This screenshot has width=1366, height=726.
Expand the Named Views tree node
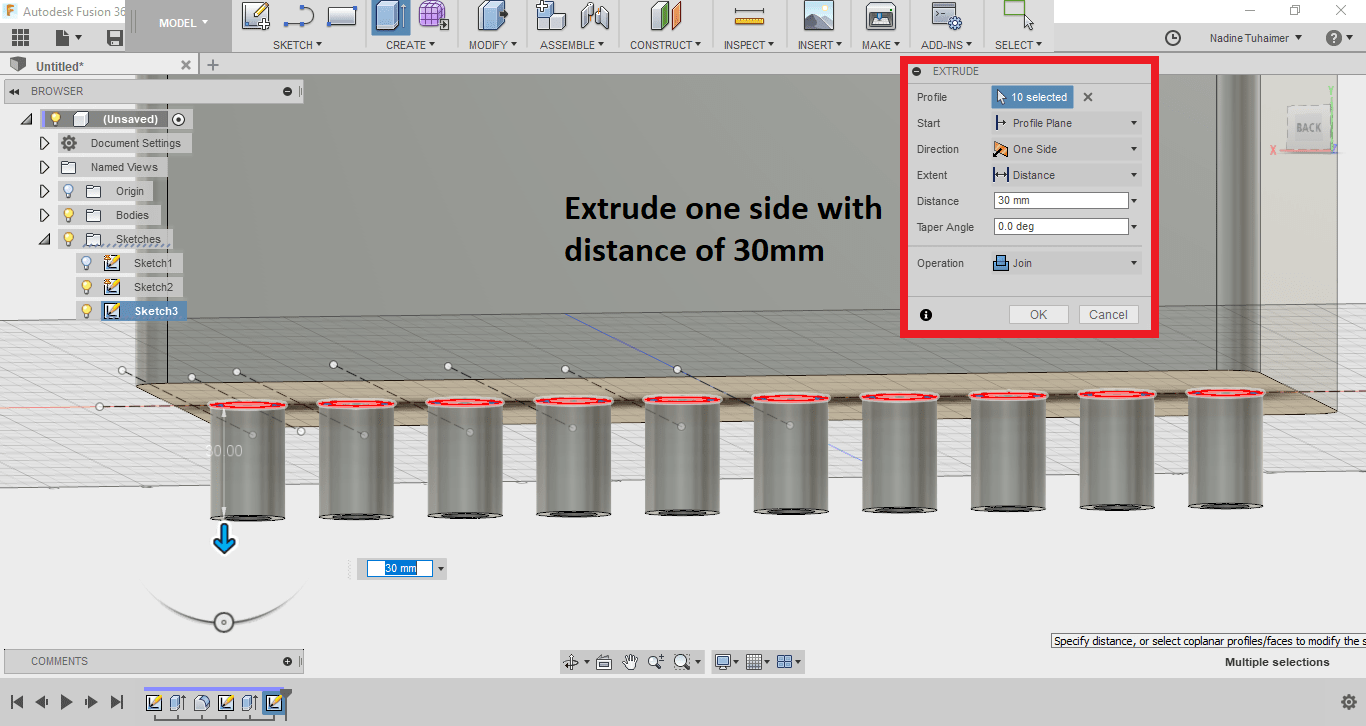44,167
